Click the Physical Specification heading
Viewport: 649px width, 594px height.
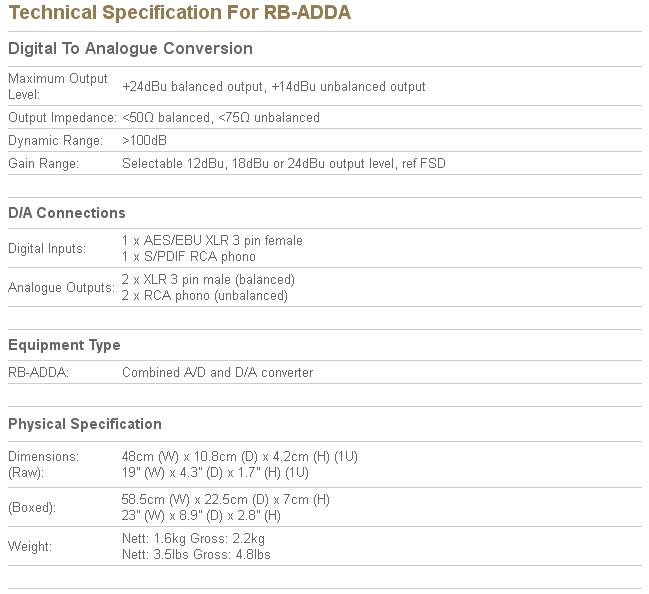tap(85, 424)
